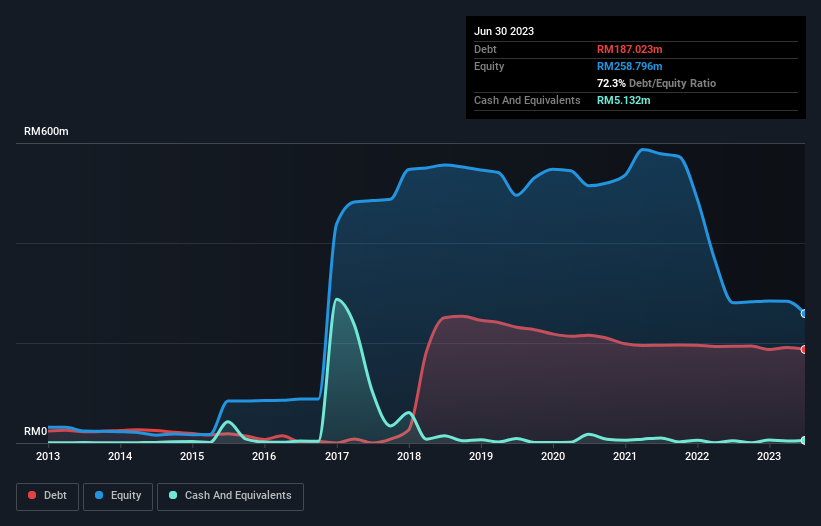Click the 2013 x-axis label
The image size is (821, 526).
pyautogui.click(x=48, y=456)
